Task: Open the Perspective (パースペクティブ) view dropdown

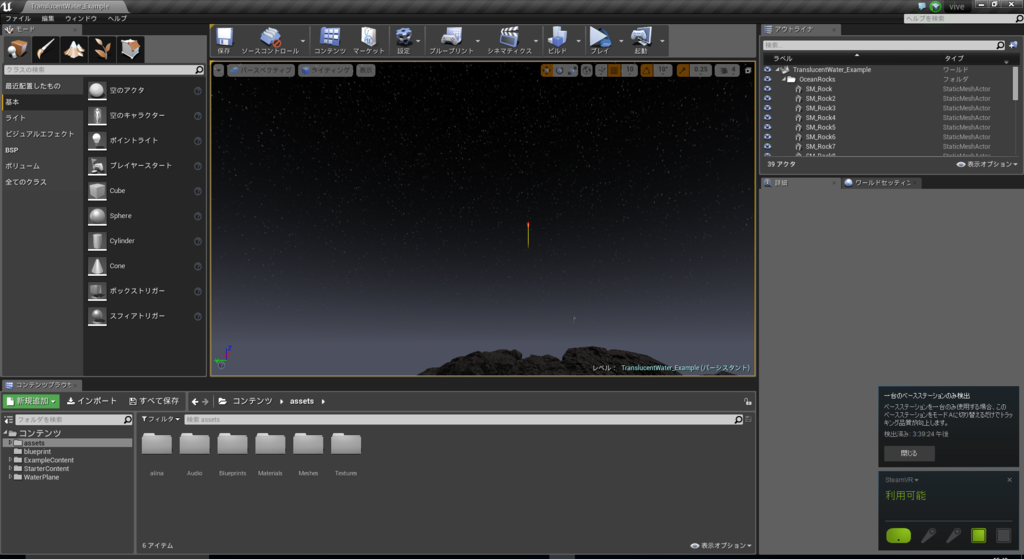Action: pyautogui.click(x=261, y=70)
